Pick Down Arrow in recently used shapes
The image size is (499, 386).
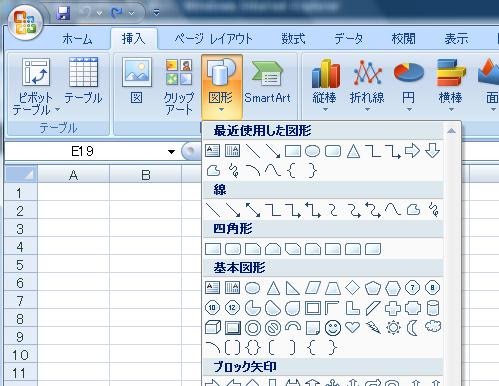pos(432,151)
